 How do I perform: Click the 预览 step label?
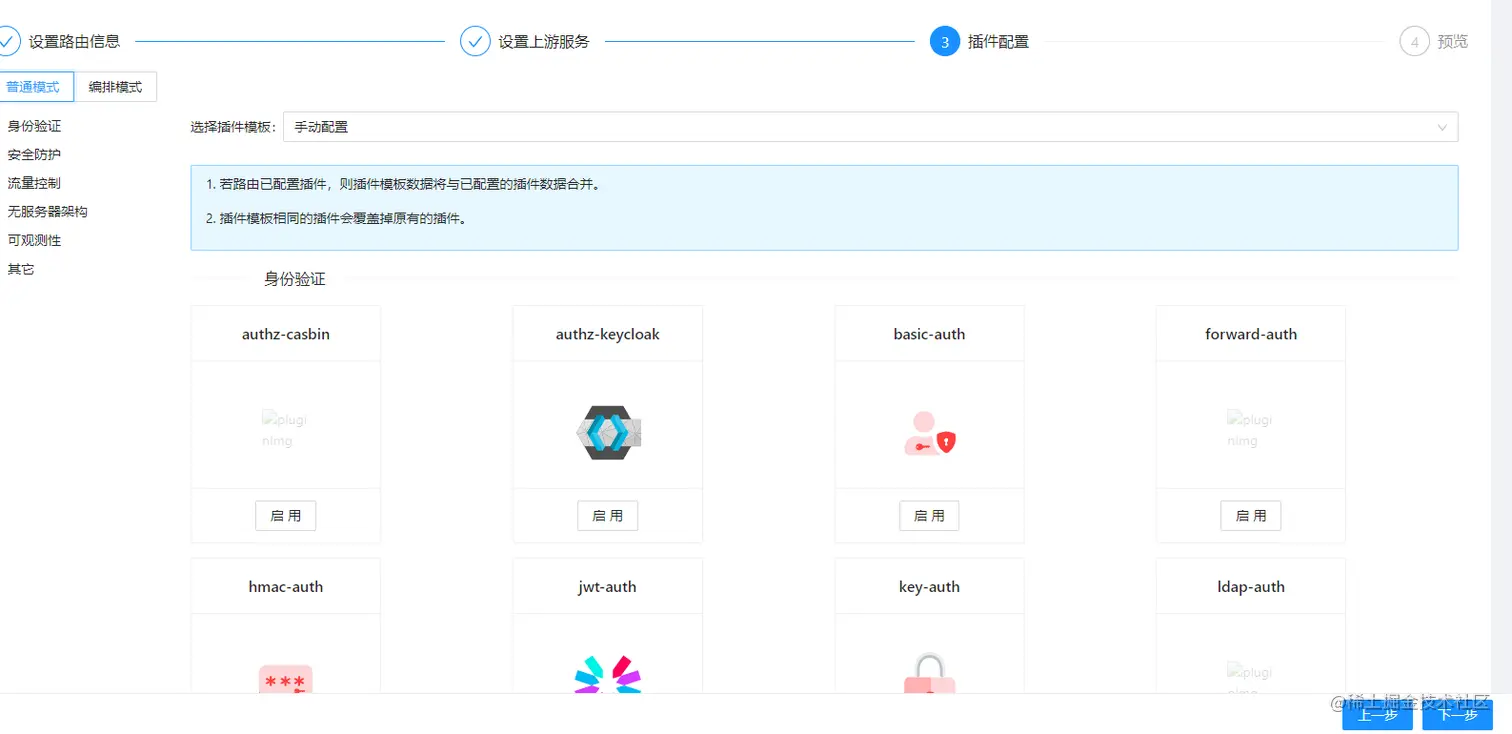click(x=1453, y=42)
